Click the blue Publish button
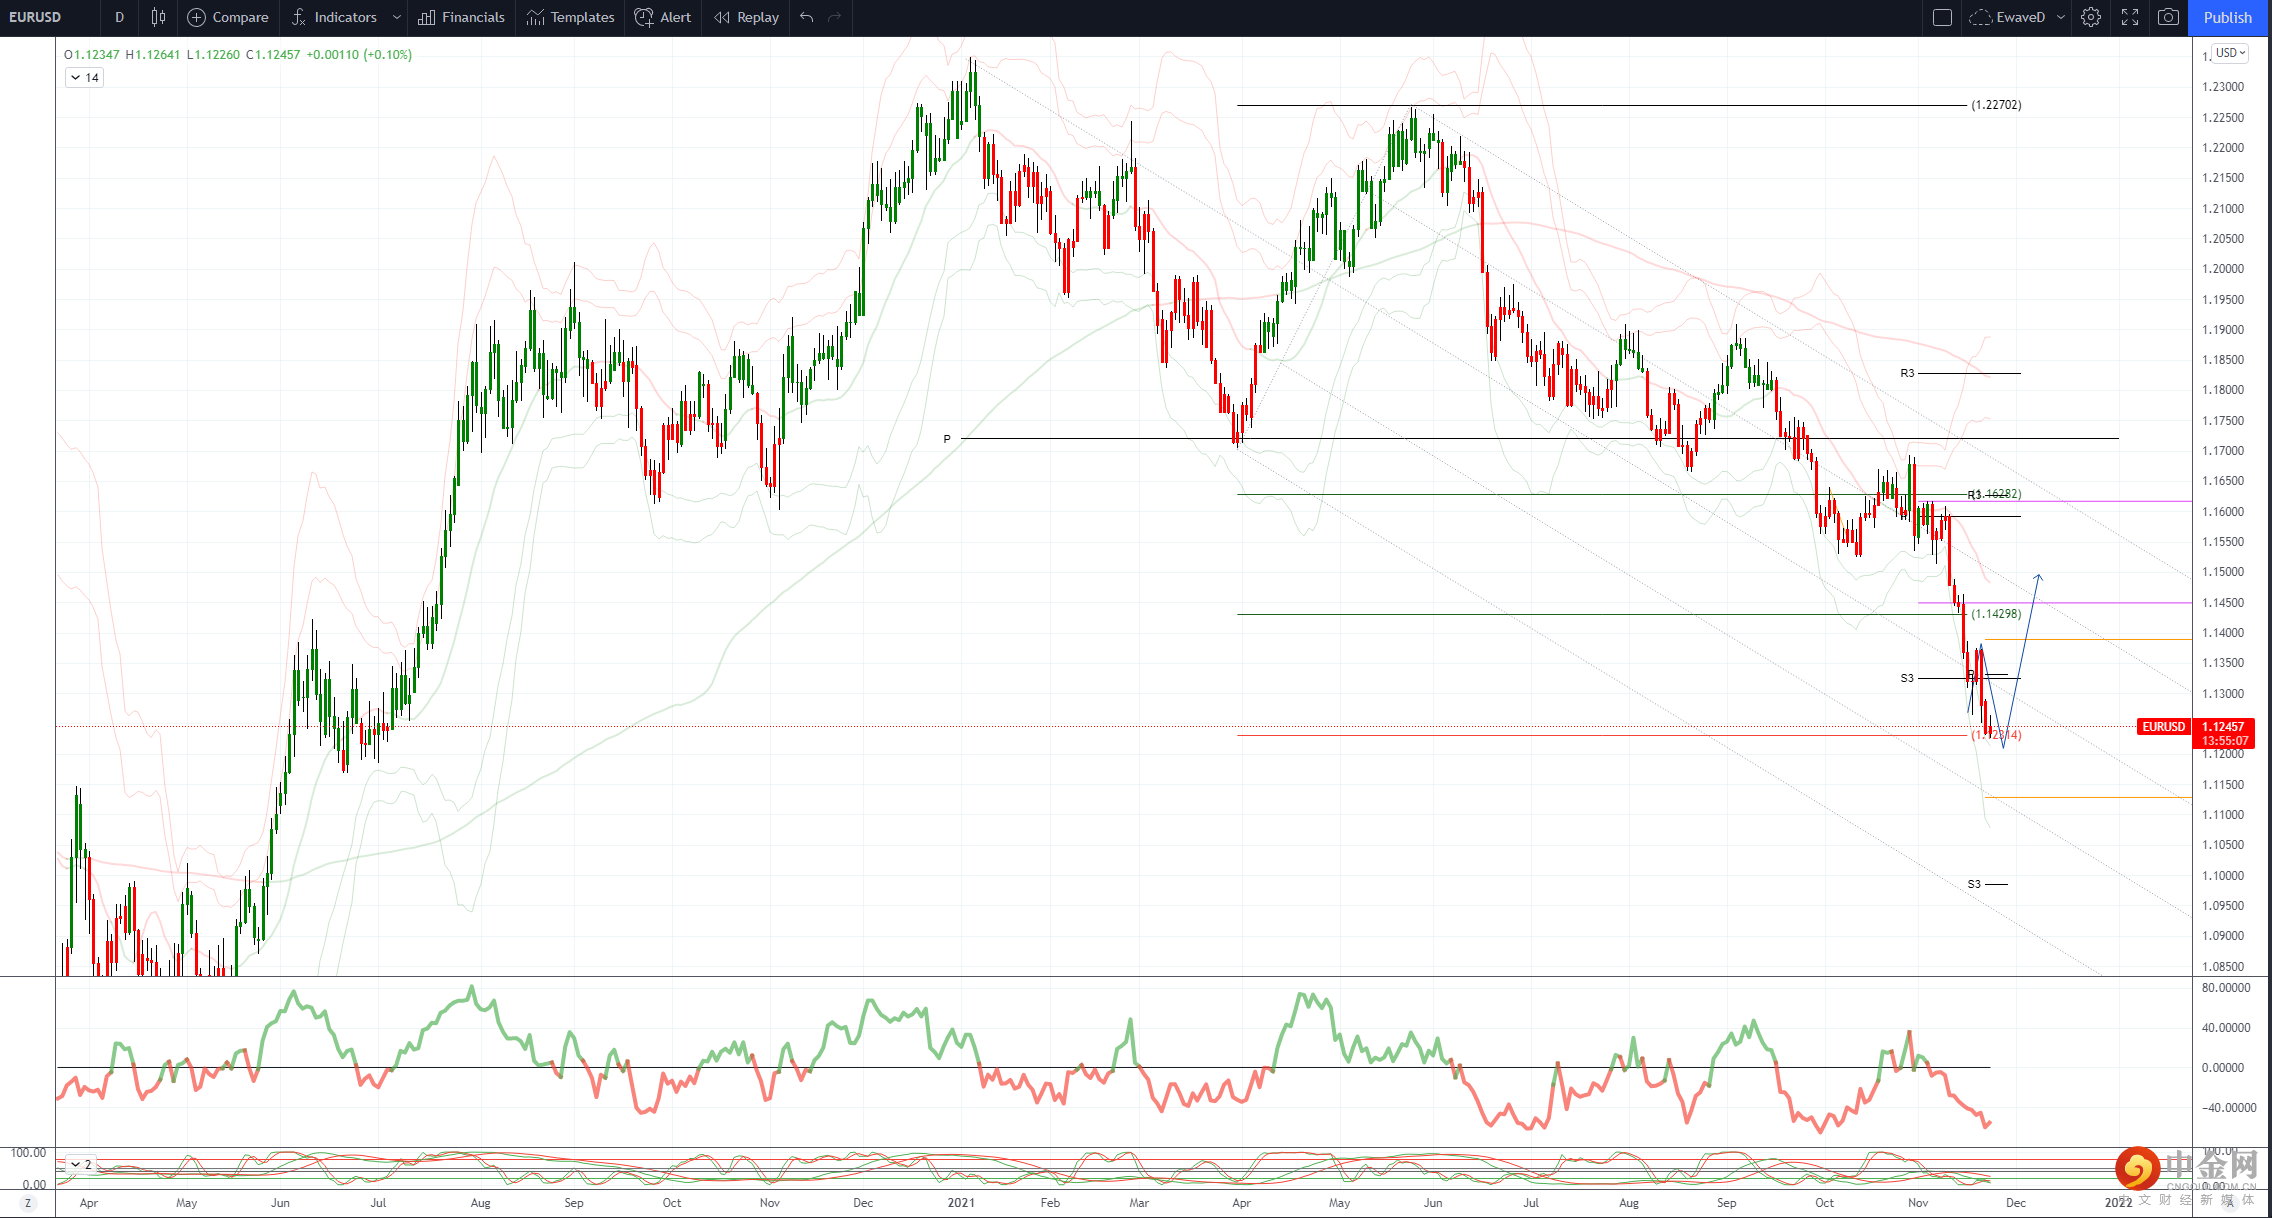This screenshot has height=1218, width=2272. tap(2228, 17)
